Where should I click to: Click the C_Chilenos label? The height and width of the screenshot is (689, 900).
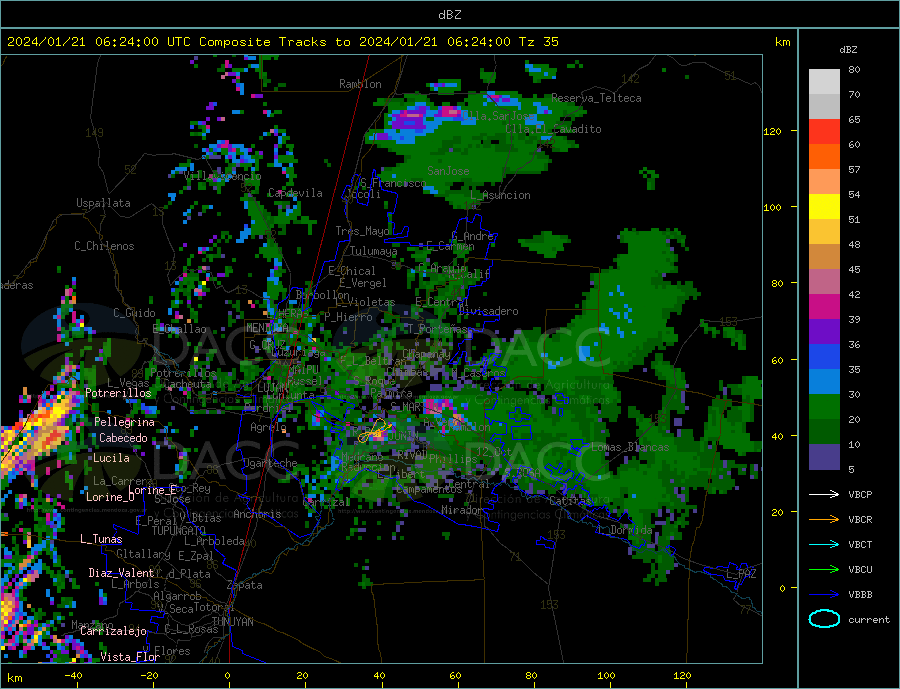[x=104, y=246]
